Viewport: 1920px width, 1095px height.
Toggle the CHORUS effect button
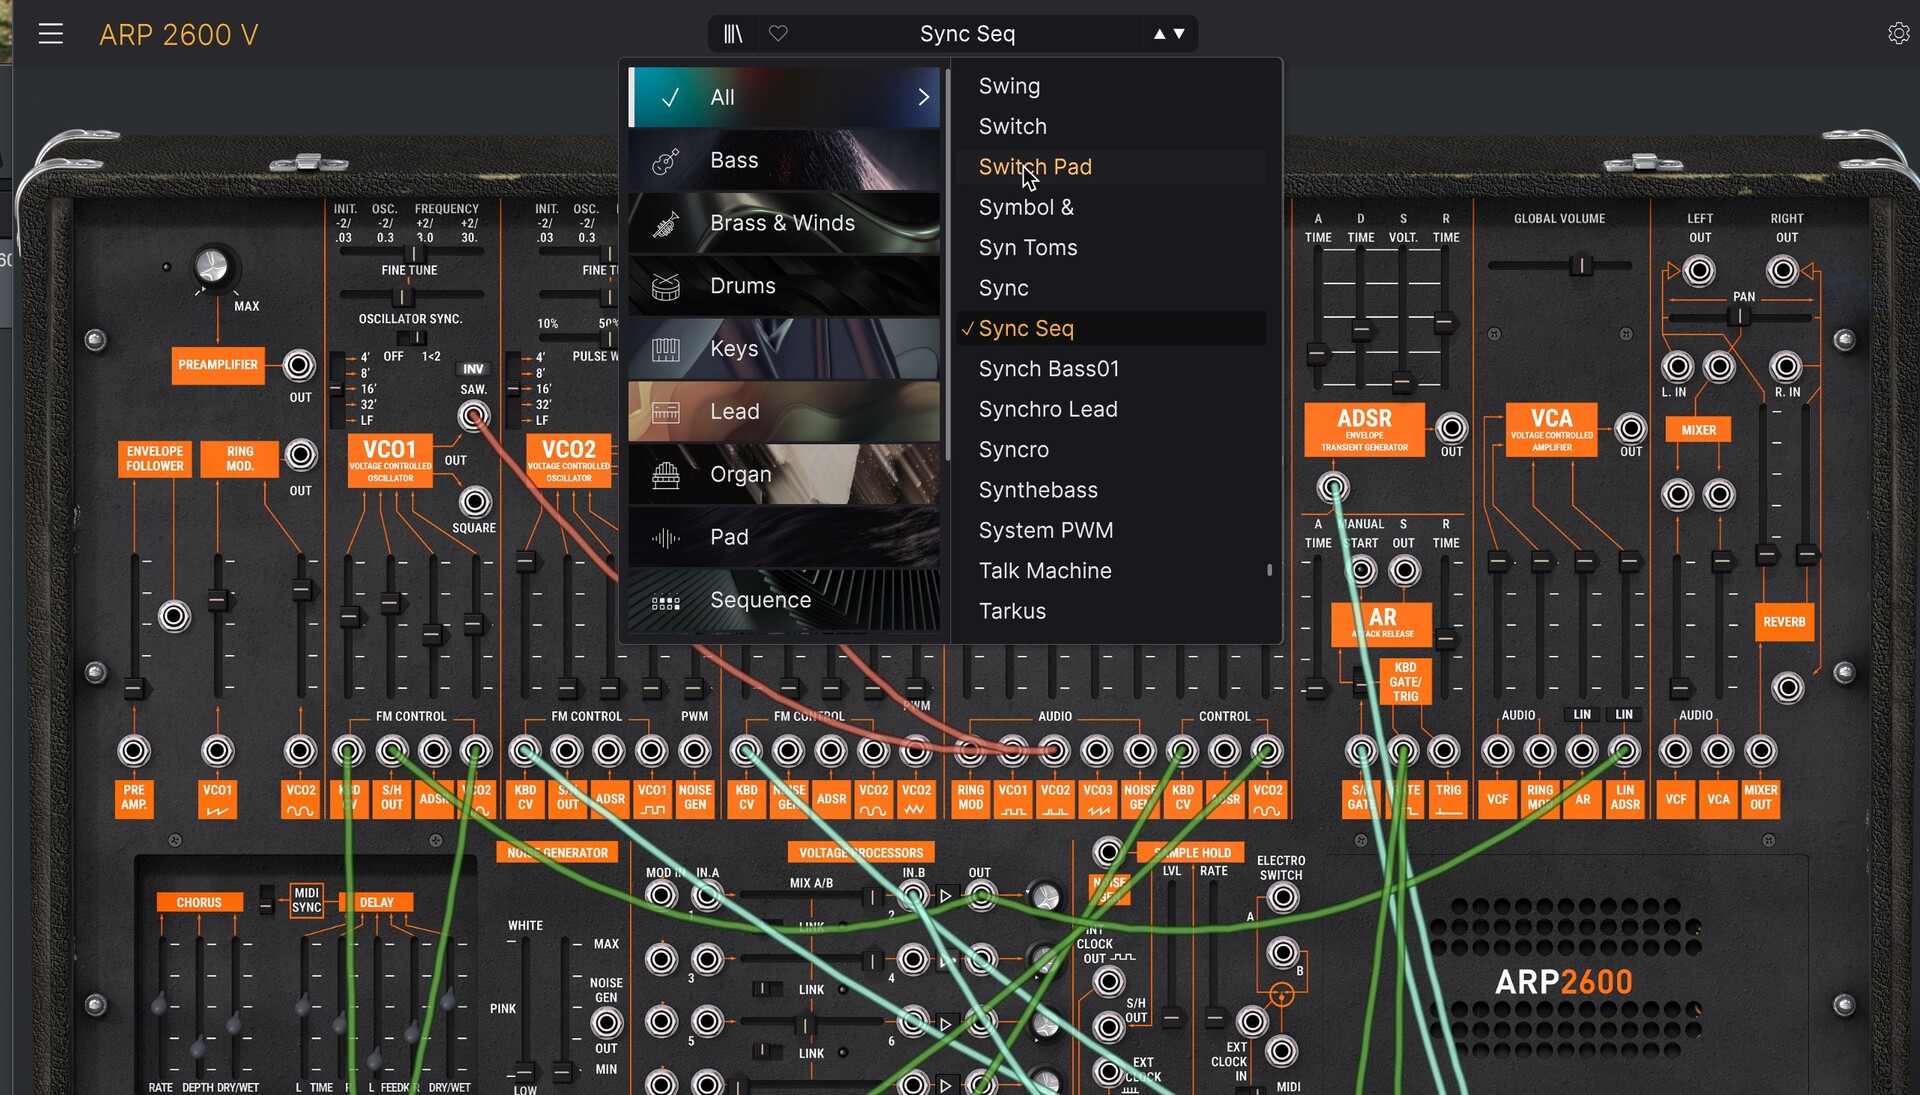coord(199,902)
